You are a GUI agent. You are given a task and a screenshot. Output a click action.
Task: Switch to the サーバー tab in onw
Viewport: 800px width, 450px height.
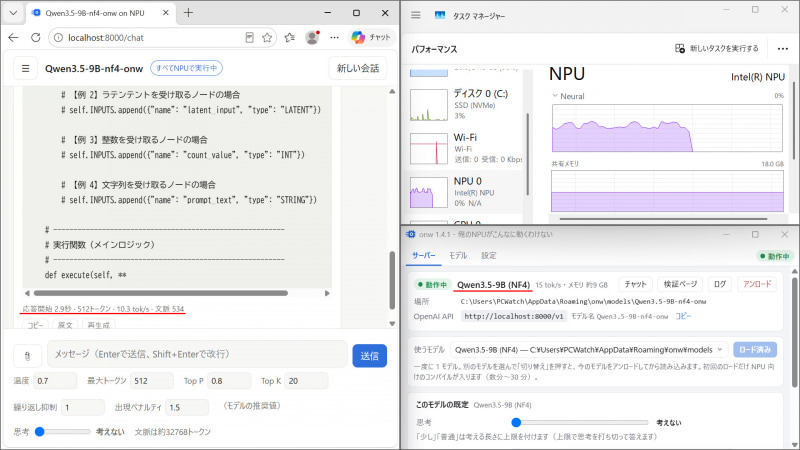click(x=423, y=256)
